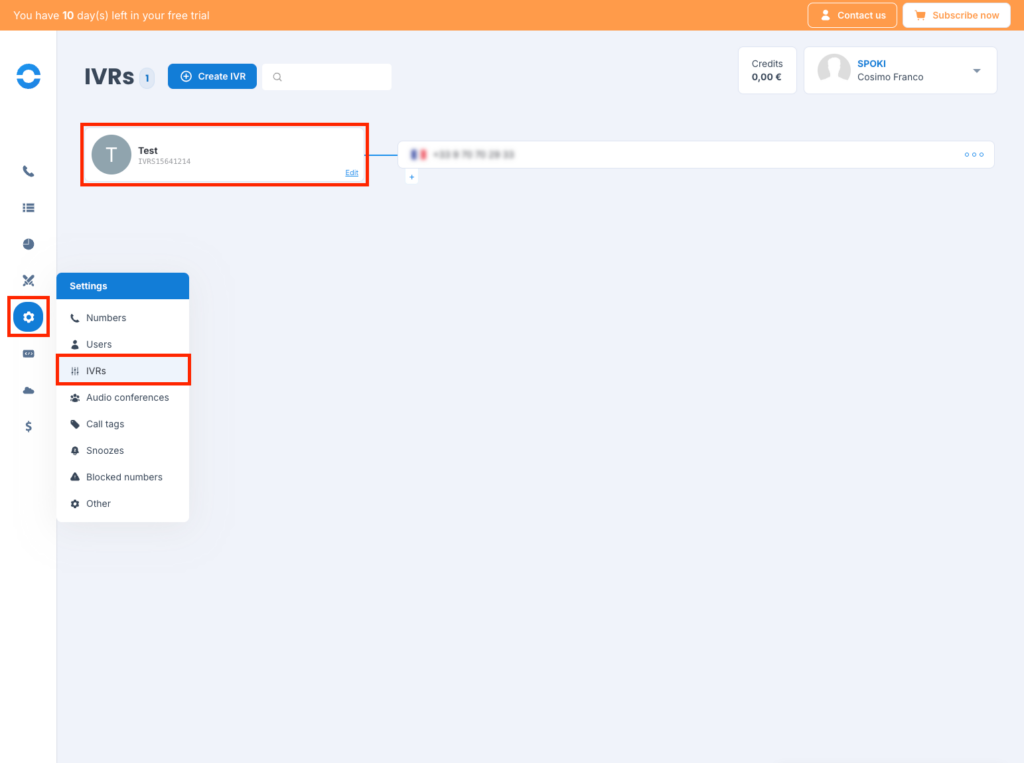Viewport: 1024px width, 763px height.
Task: Open the pie chart statistics icon
Action: click(x=28, y=244)
